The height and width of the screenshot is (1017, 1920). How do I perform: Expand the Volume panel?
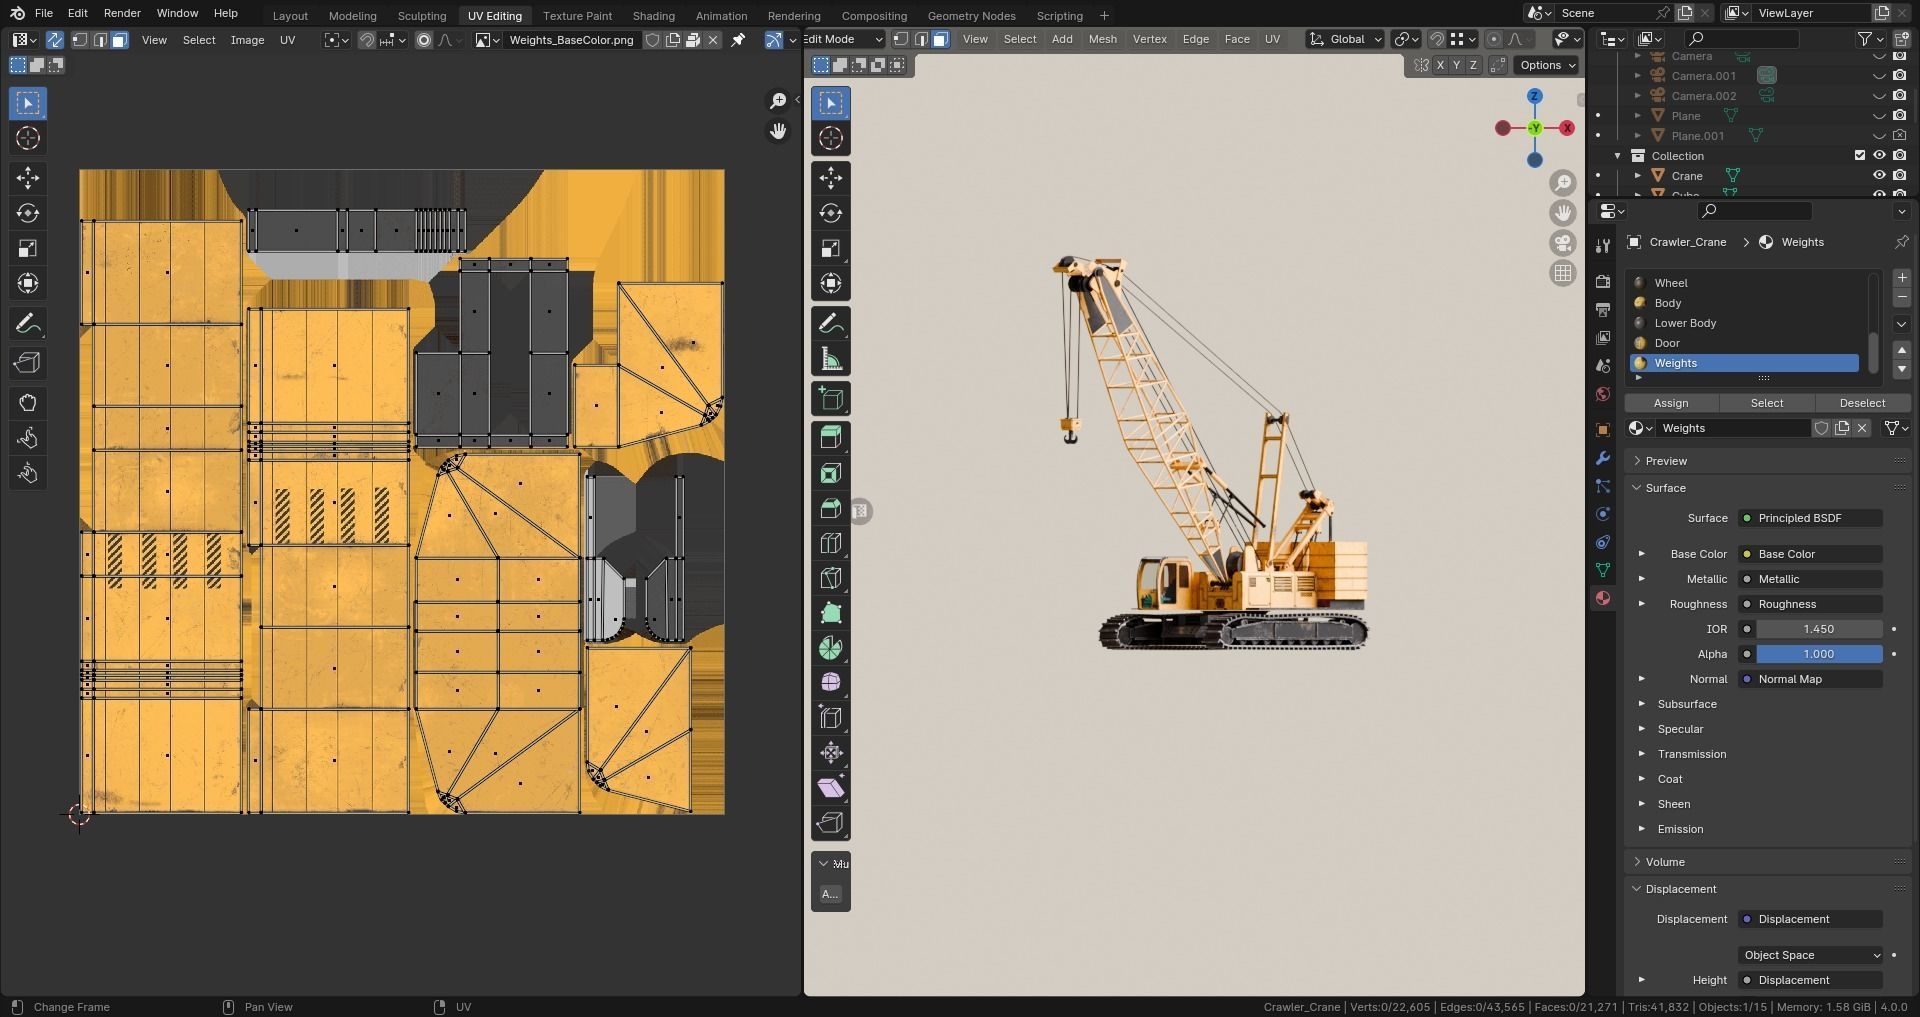pyautogui.click(x=1665, y=862)
